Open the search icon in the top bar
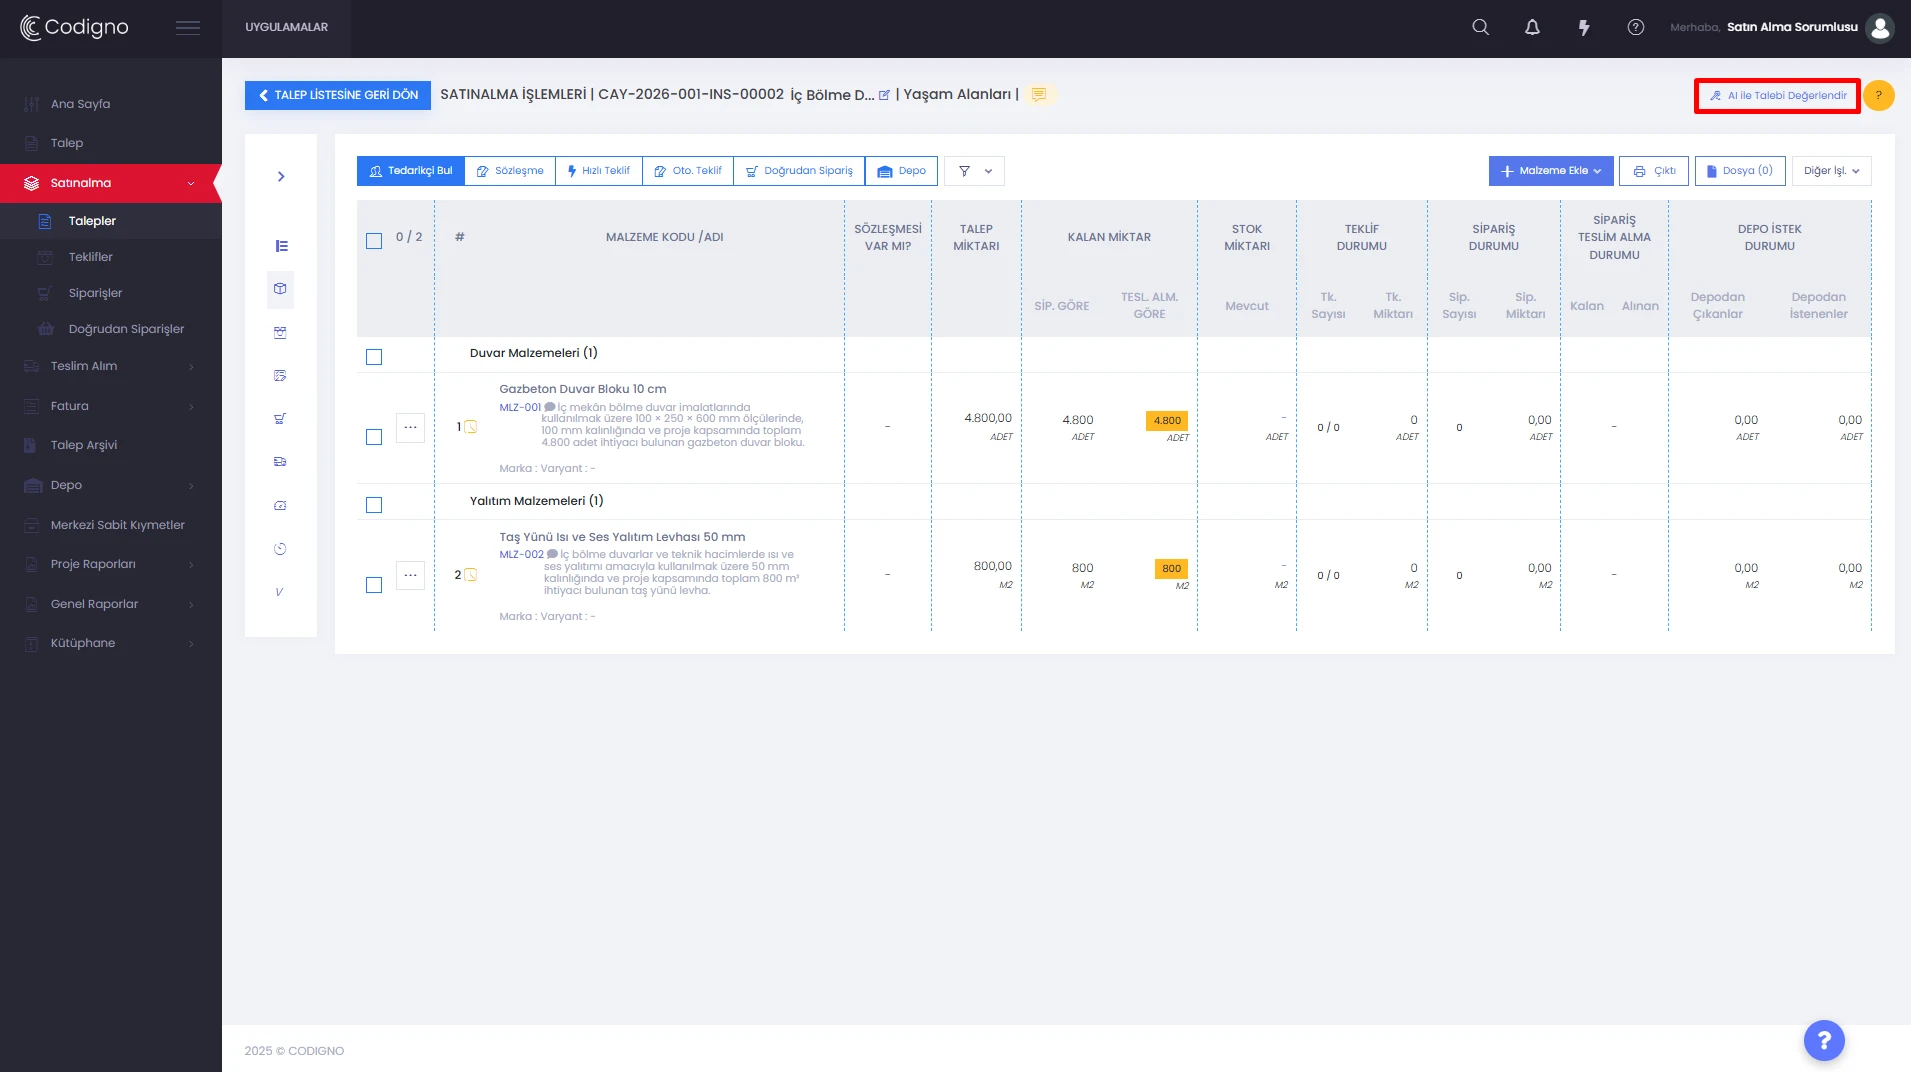 tap(1481, 27)
